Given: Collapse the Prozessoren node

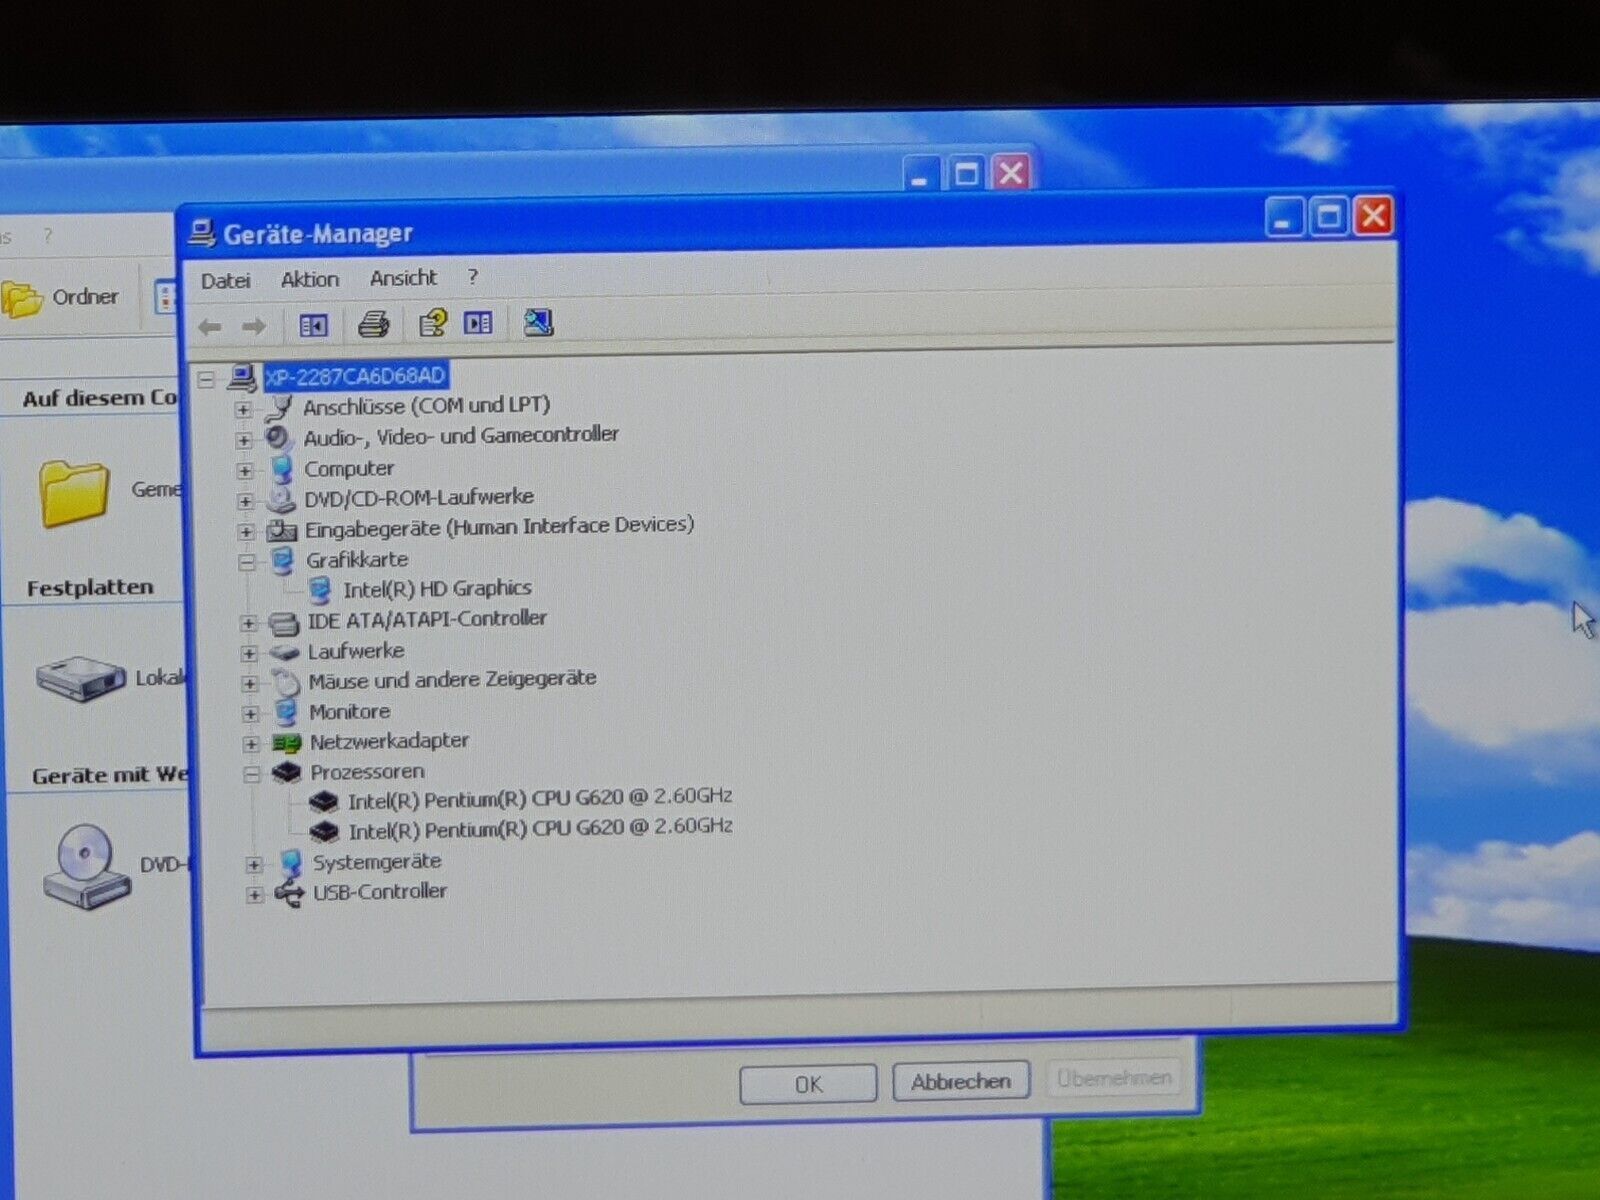Looking at the screenshot, I should (252, 774).
